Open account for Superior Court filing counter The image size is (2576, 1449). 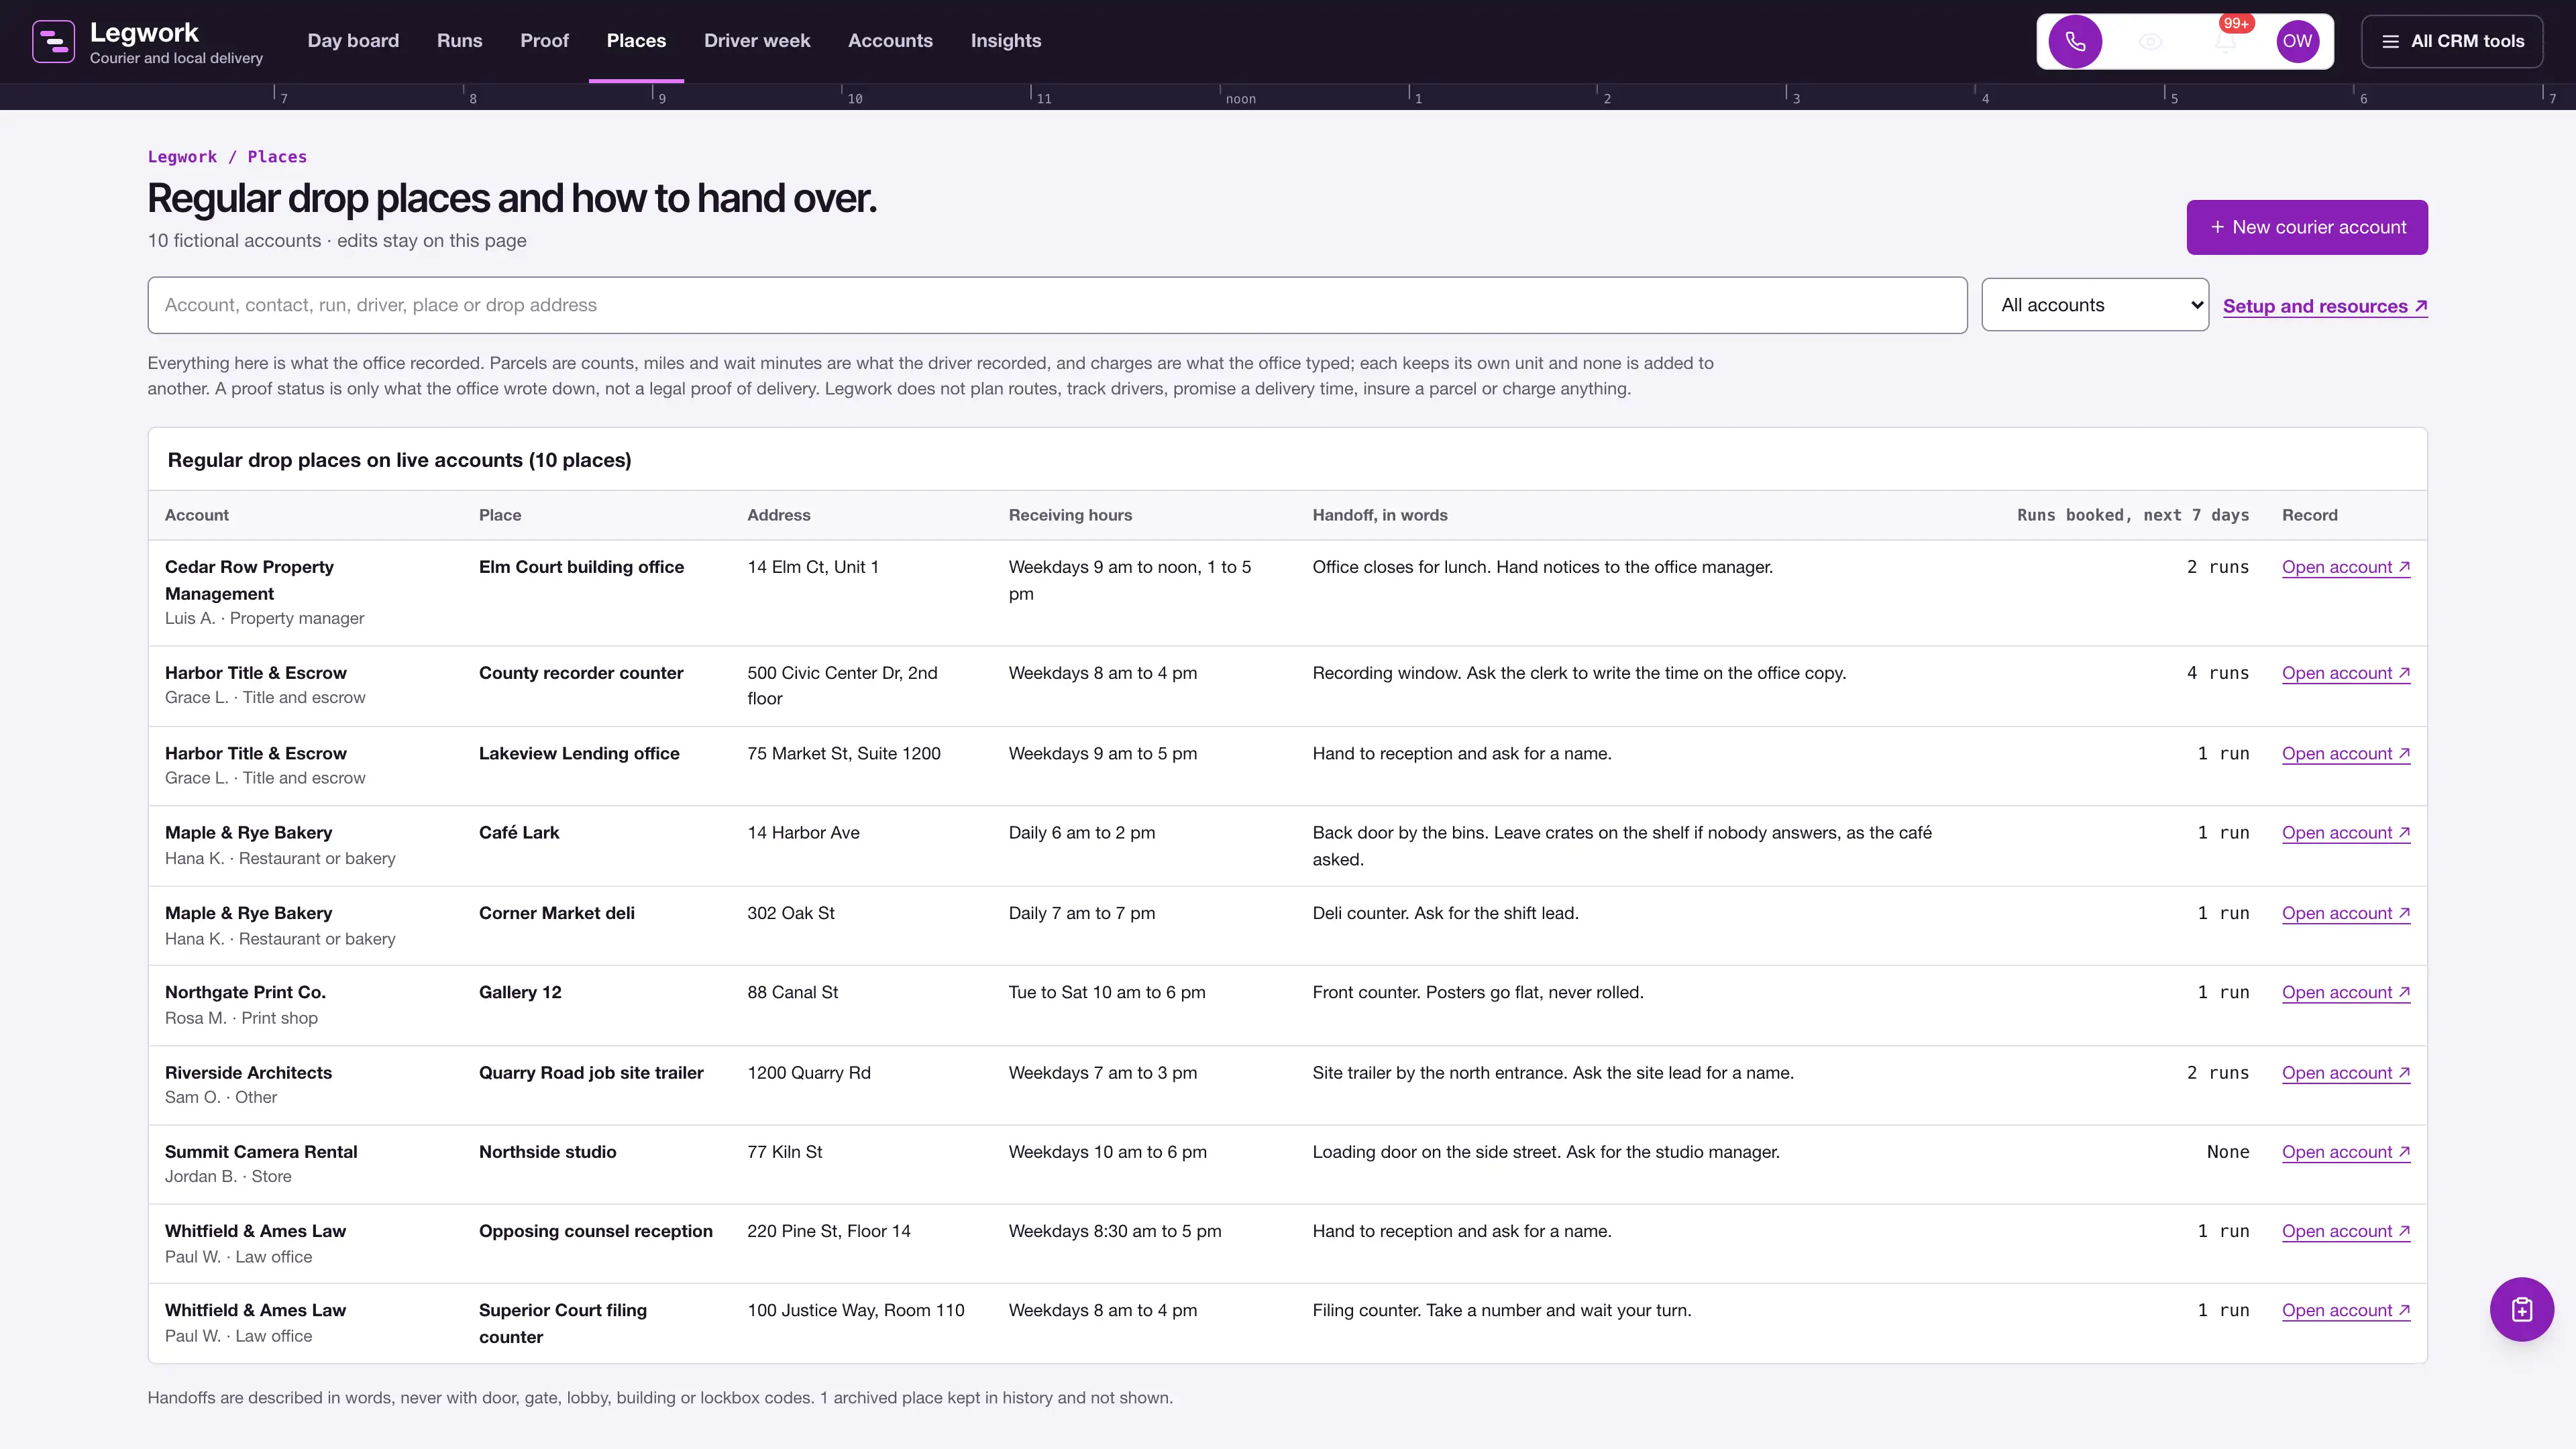[2346, 1310]
